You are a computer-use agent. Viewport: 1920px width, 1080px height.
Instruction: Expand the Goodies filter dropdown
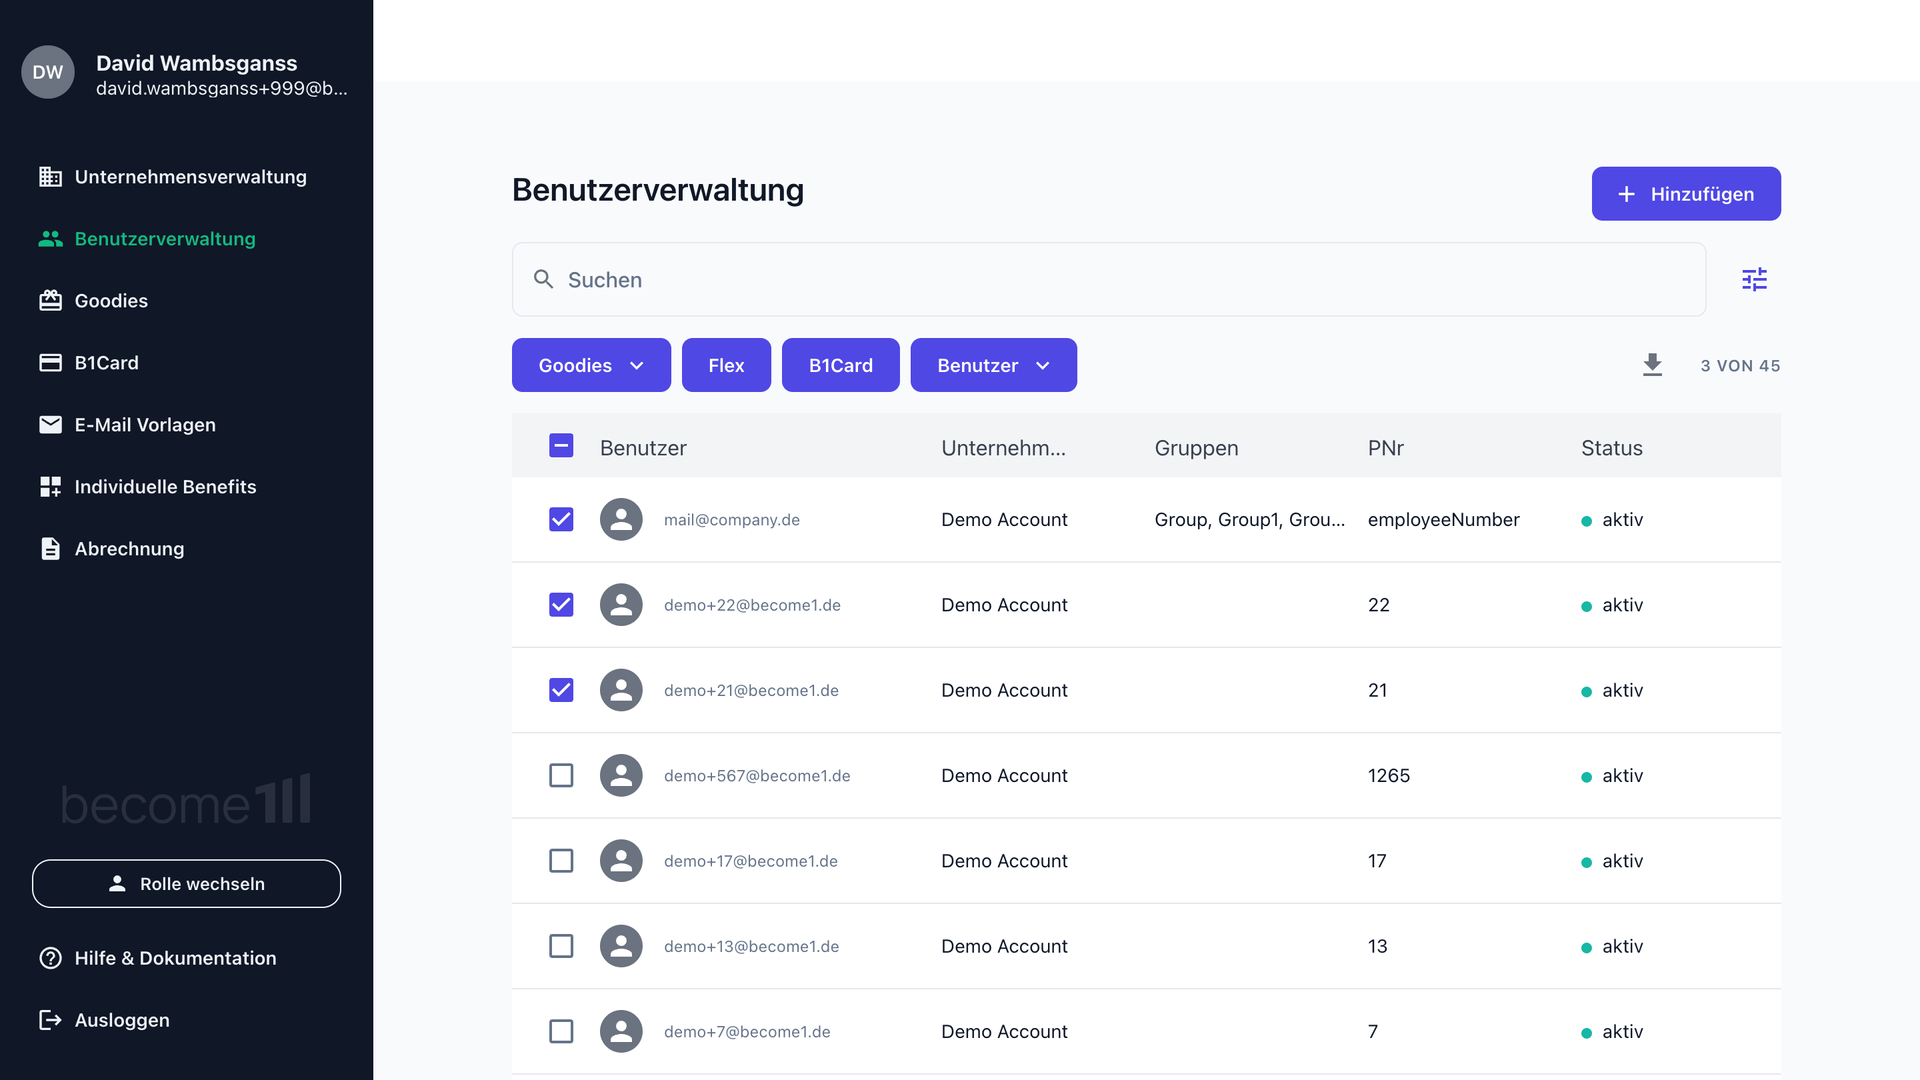[x=591, y=365]
